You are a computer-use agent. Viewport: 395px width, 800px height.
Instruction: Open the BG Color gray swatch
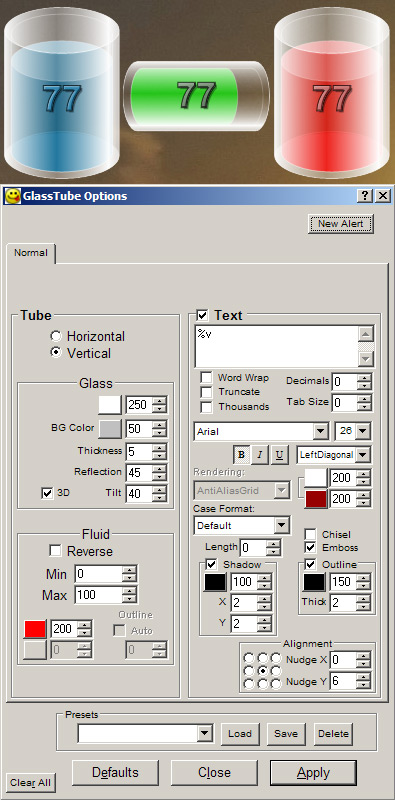(110, 429)
